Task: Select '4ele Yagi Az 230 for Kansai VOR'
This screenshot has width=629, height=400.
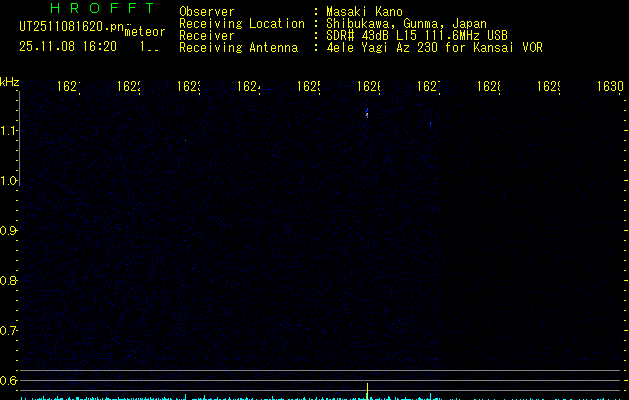Action: click(434, 47)
